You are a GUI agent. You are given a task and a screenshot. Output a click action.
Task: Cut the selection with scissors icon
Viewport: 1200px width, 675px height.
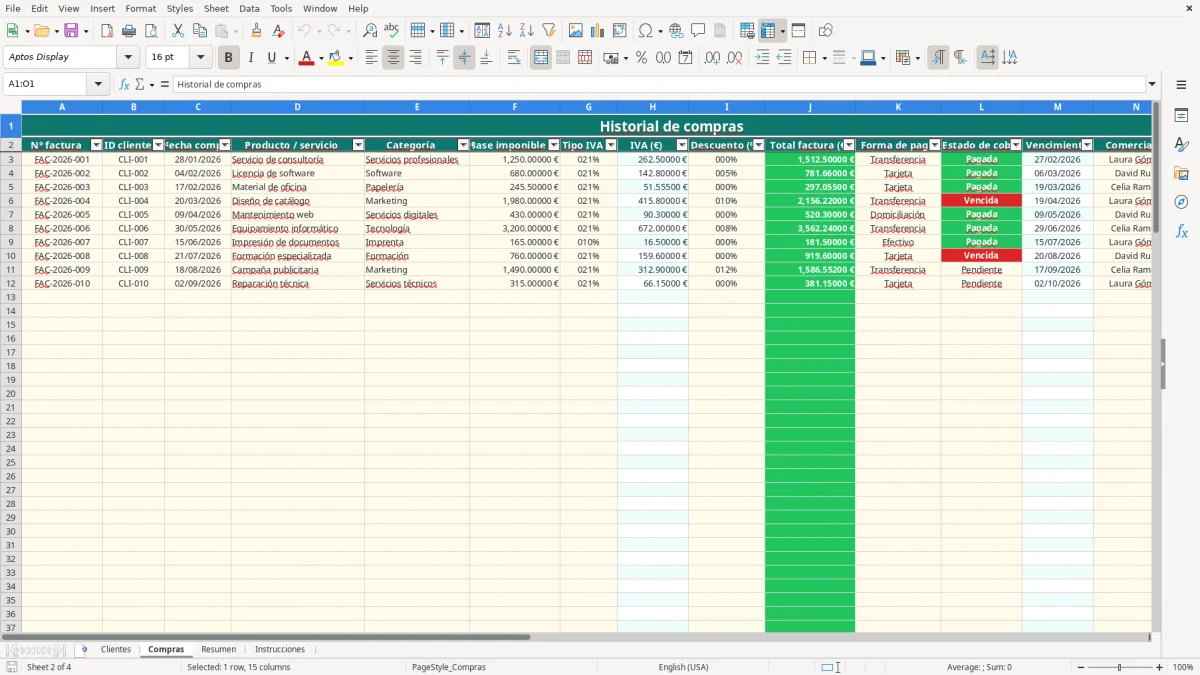(x=178, y=31)
